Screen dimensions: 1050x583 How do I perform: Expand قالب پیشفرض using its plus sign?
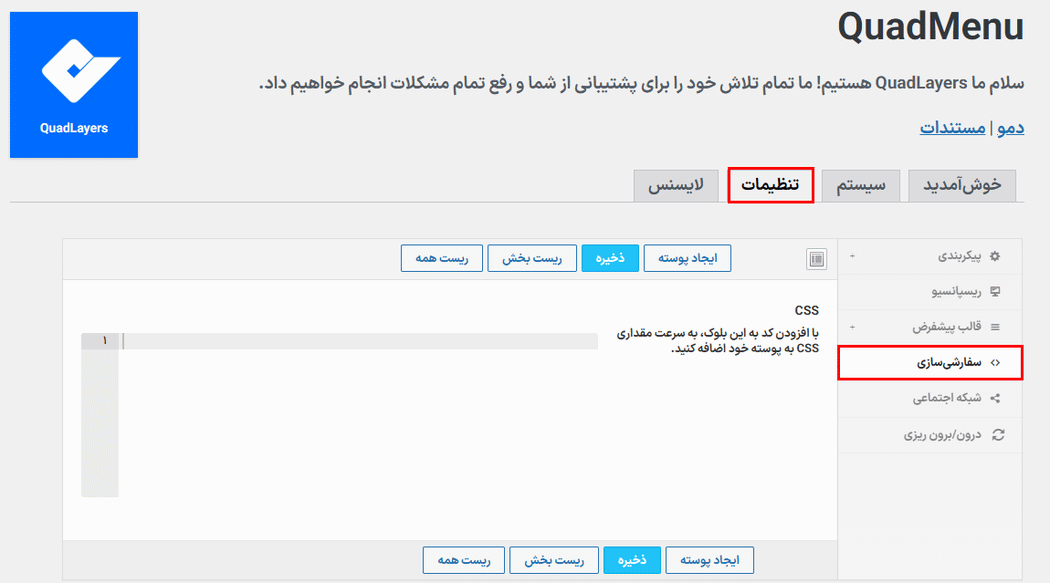tap(851, 327)
